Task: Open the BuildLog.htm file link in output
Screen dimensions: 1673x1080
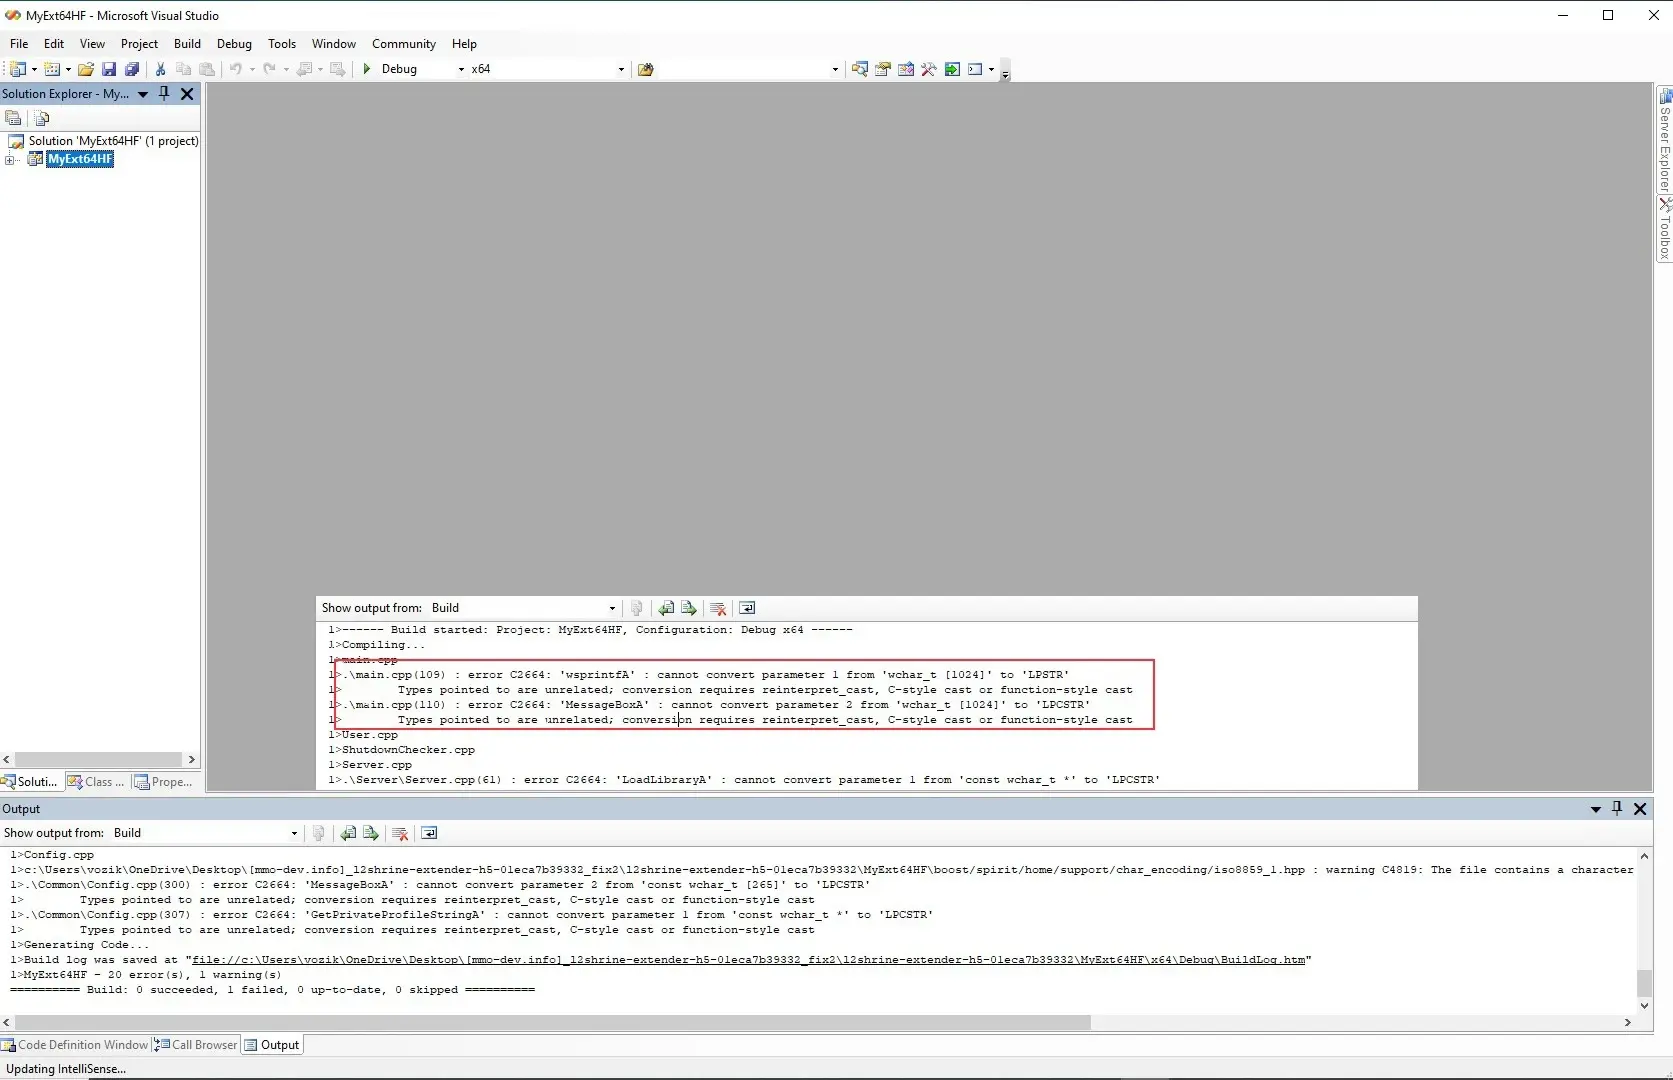Action: point(748,960)
